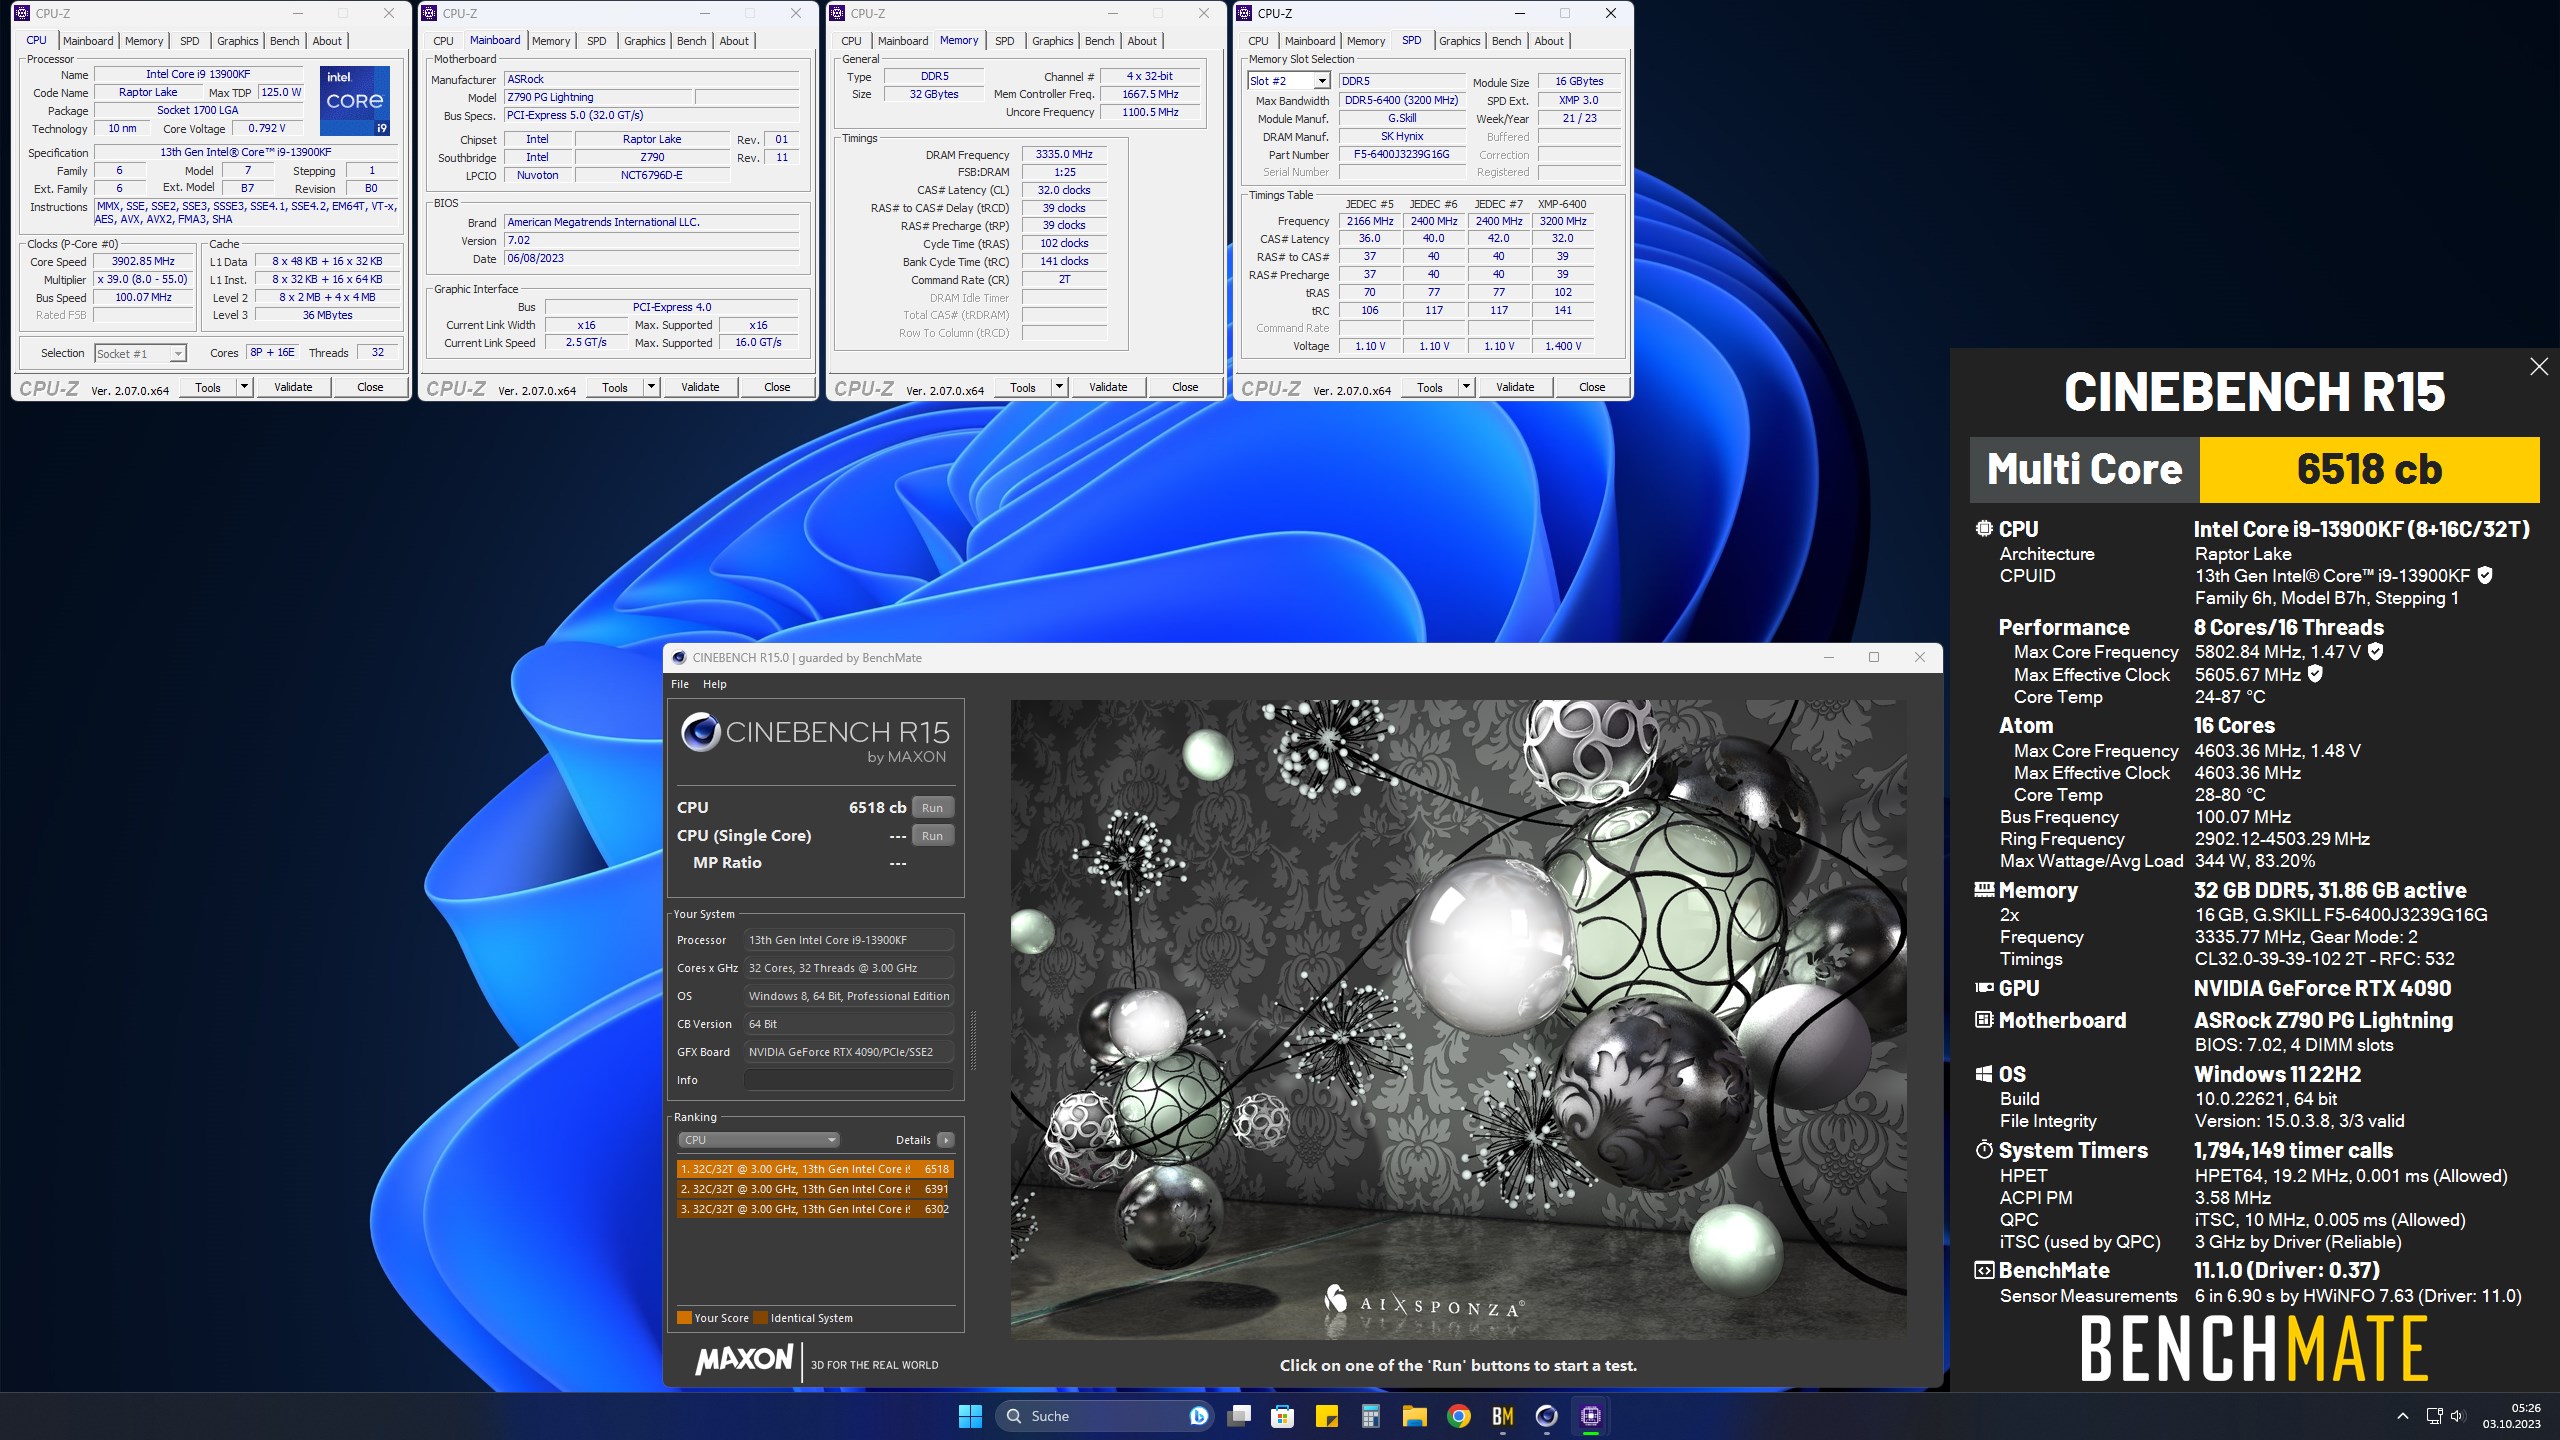Screen dimensions: 2560x1440
Task: Click the Core Speed 3902.85 MHz value
Action: [143, 261]
